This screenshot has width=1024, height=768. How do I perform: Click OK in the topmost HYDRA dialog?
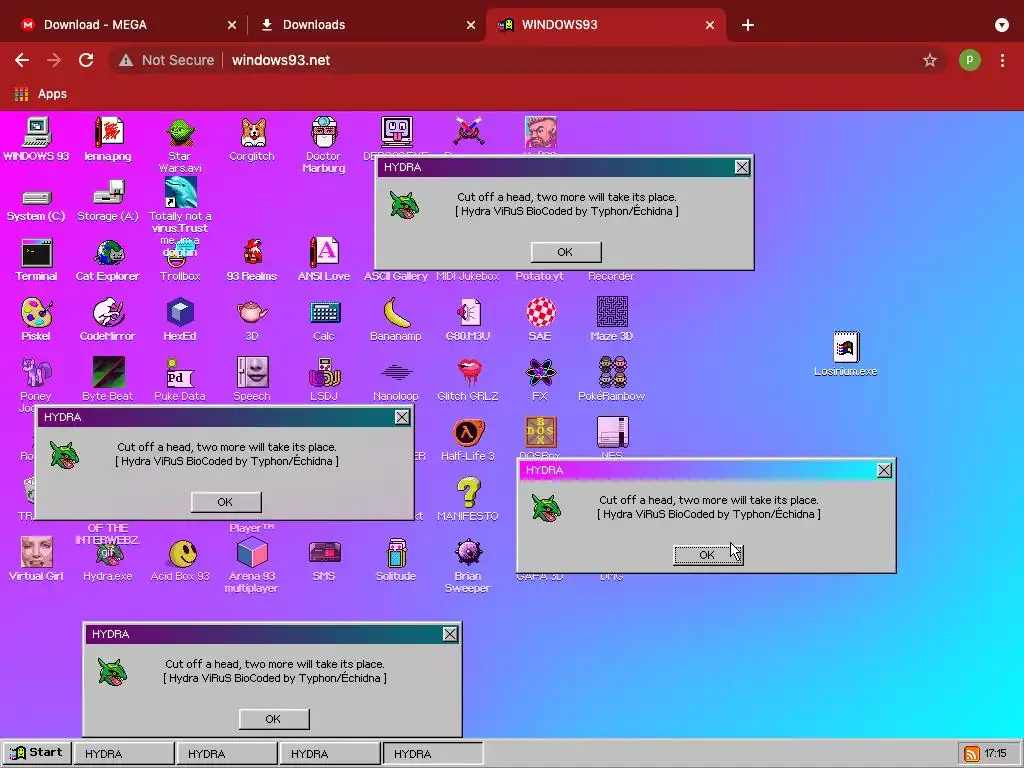click(566, 252)
